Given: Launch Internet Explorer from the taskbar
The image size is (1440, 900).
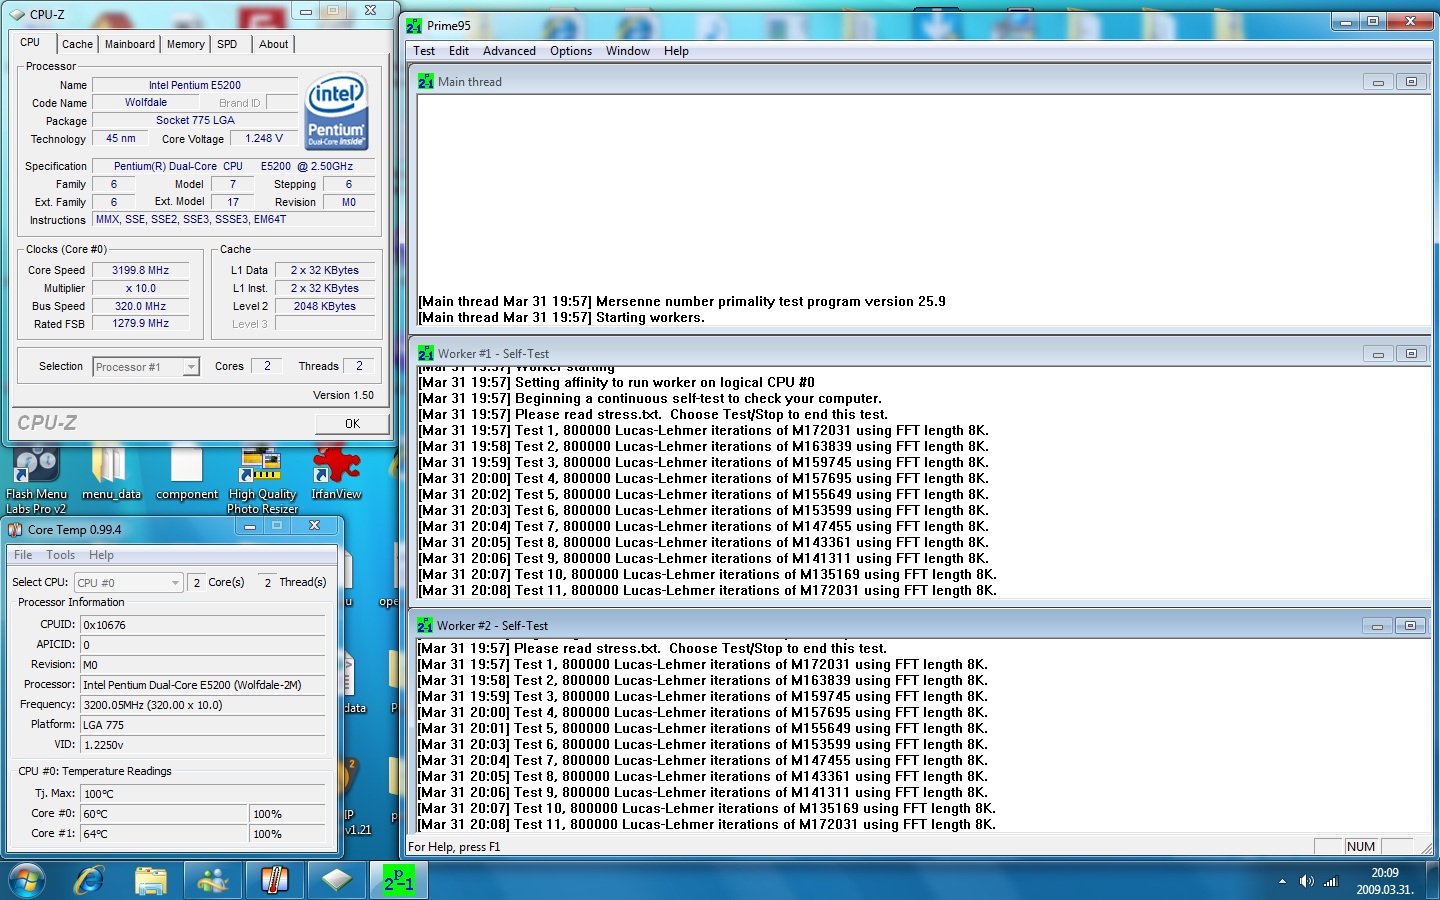Looking at the screenshot, I should coord(90,880).
